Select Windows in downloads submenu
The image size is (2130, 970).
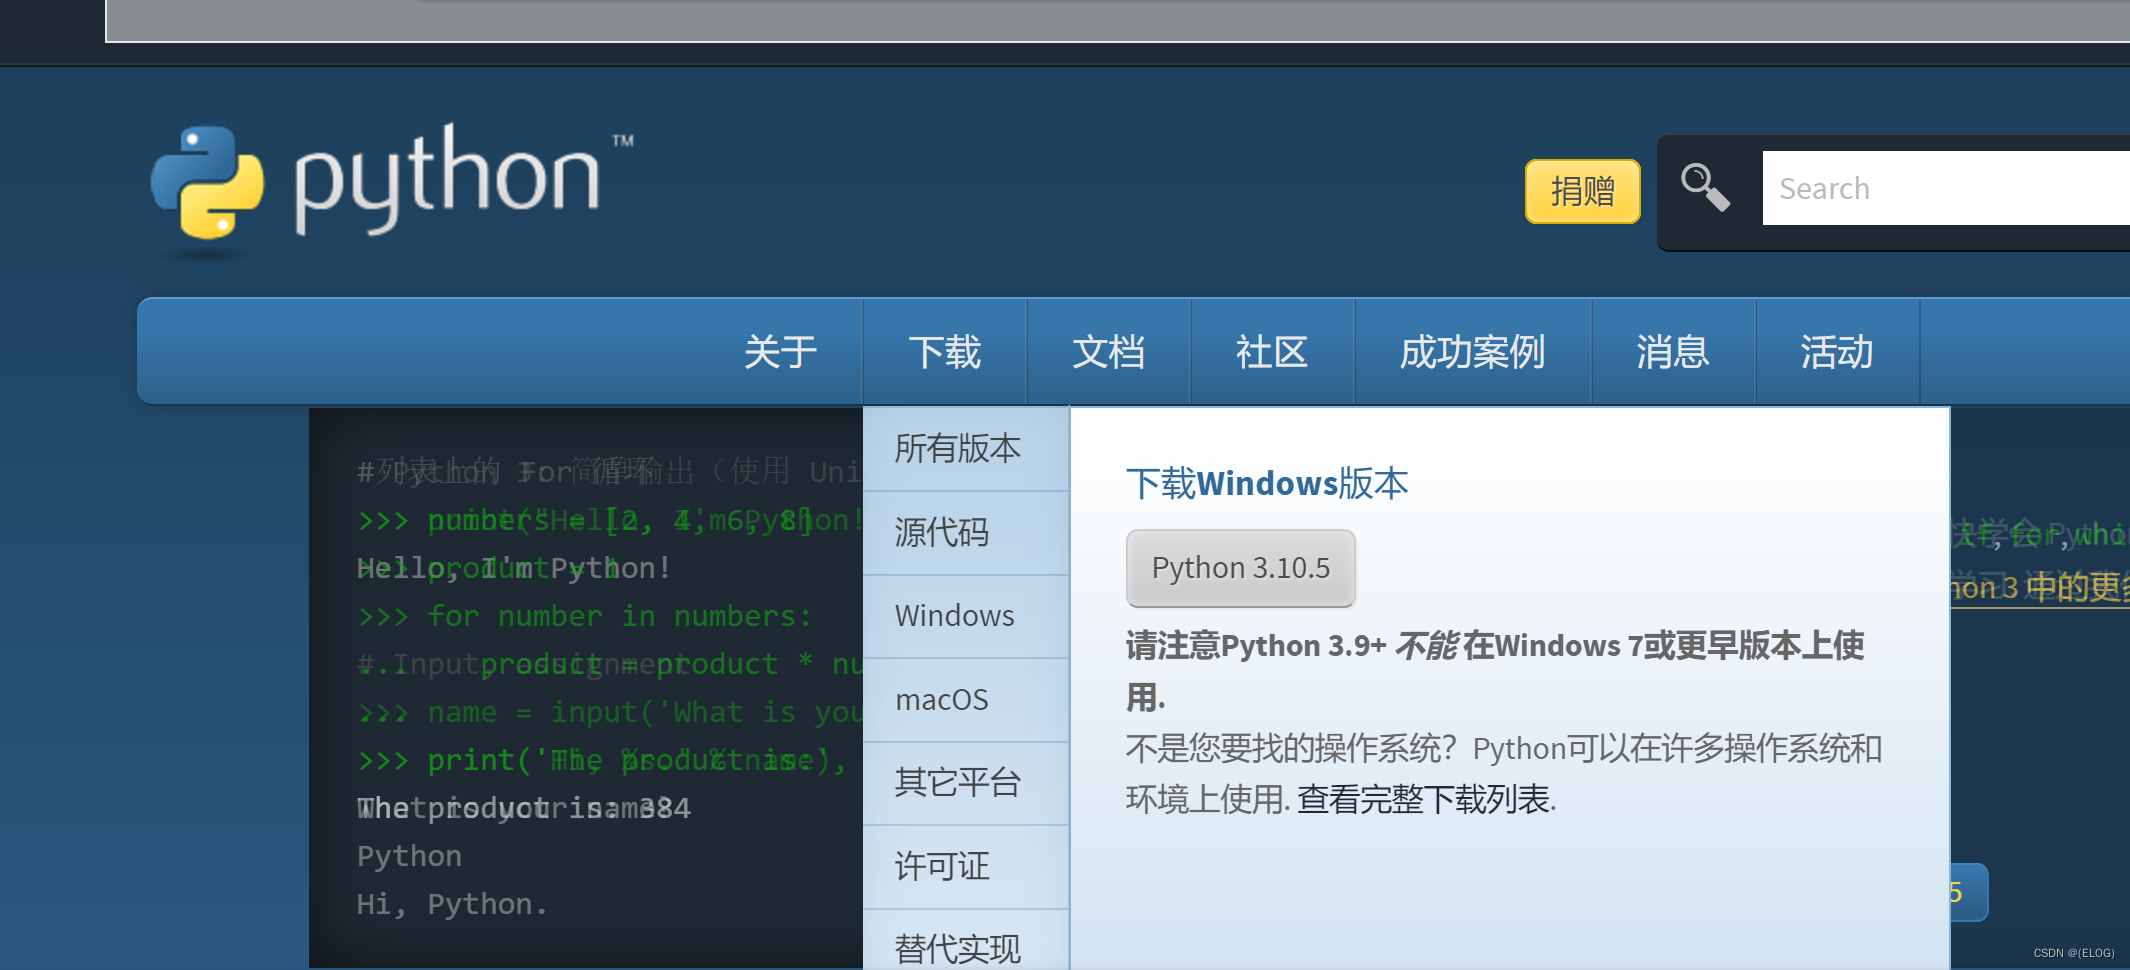click(966, 616)
